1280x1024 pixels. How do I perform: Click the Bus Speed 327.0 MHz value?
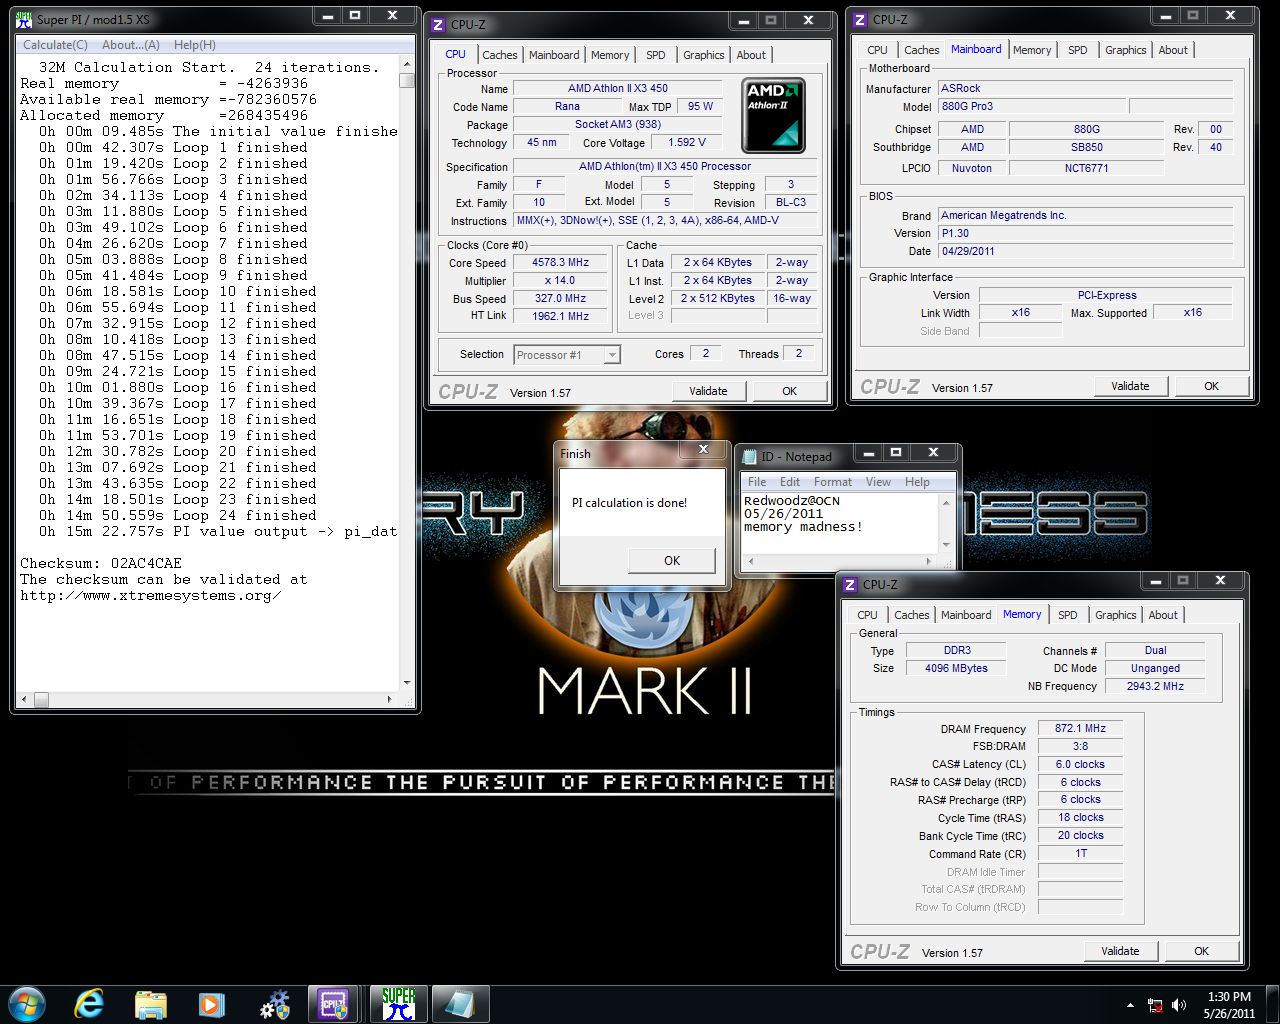560,299
